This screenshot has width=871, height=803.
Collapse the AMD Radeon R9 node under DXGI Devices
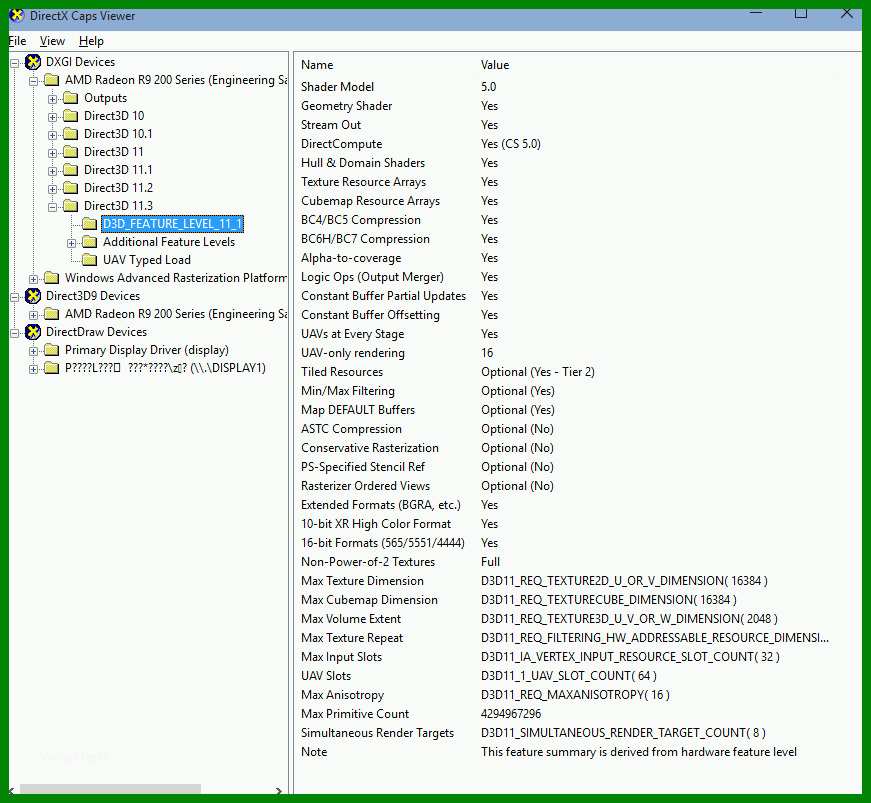pyautogui.click(x=33, y=81)
